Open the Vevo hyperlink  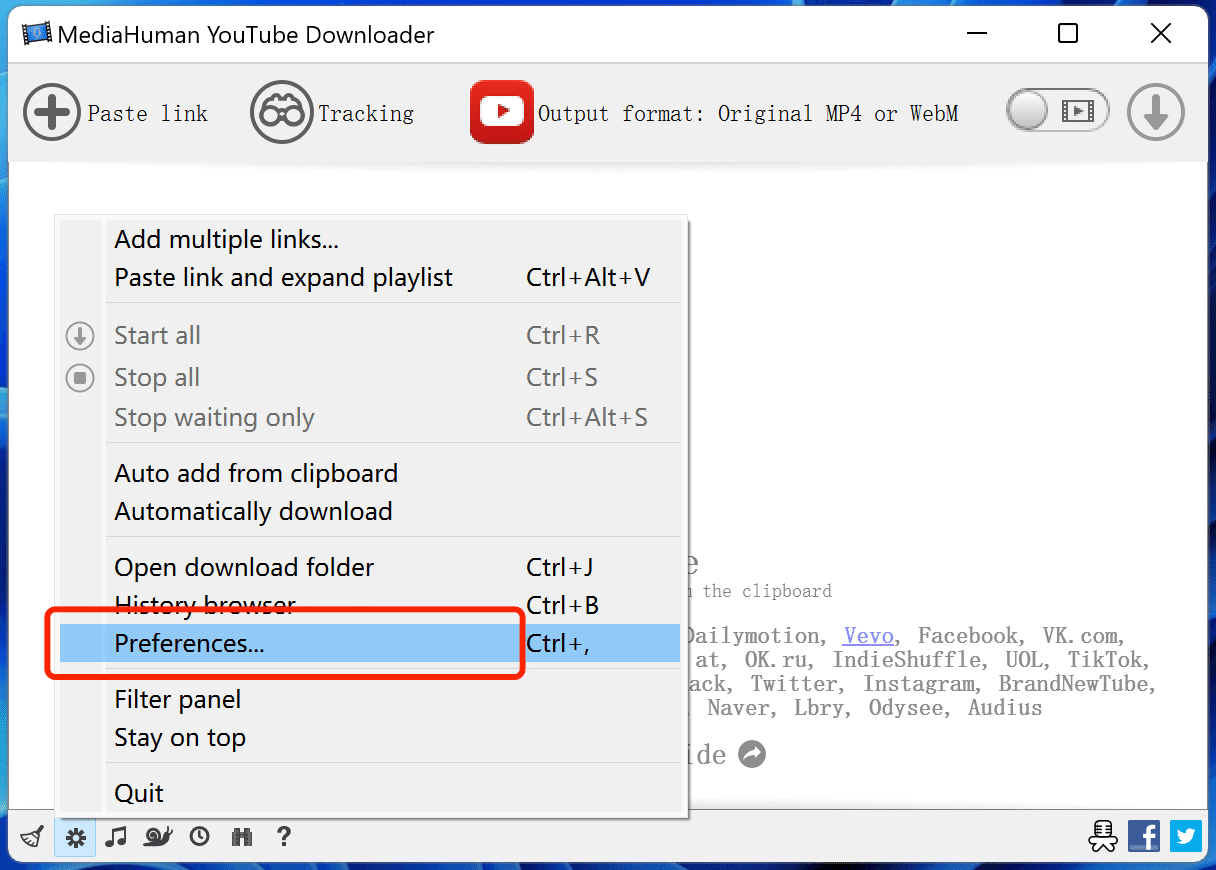pos(868,636)
